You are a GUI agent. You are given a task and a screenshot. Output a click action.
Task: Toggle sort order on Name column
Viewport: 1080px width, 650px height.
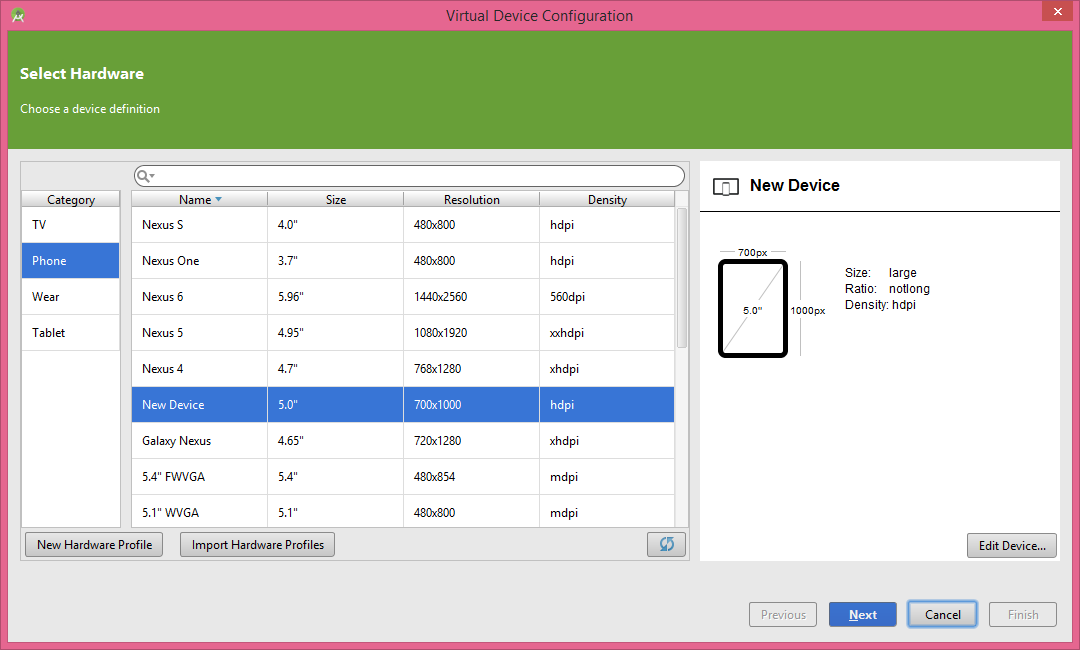pyautogui.click(x=199, y=200)
